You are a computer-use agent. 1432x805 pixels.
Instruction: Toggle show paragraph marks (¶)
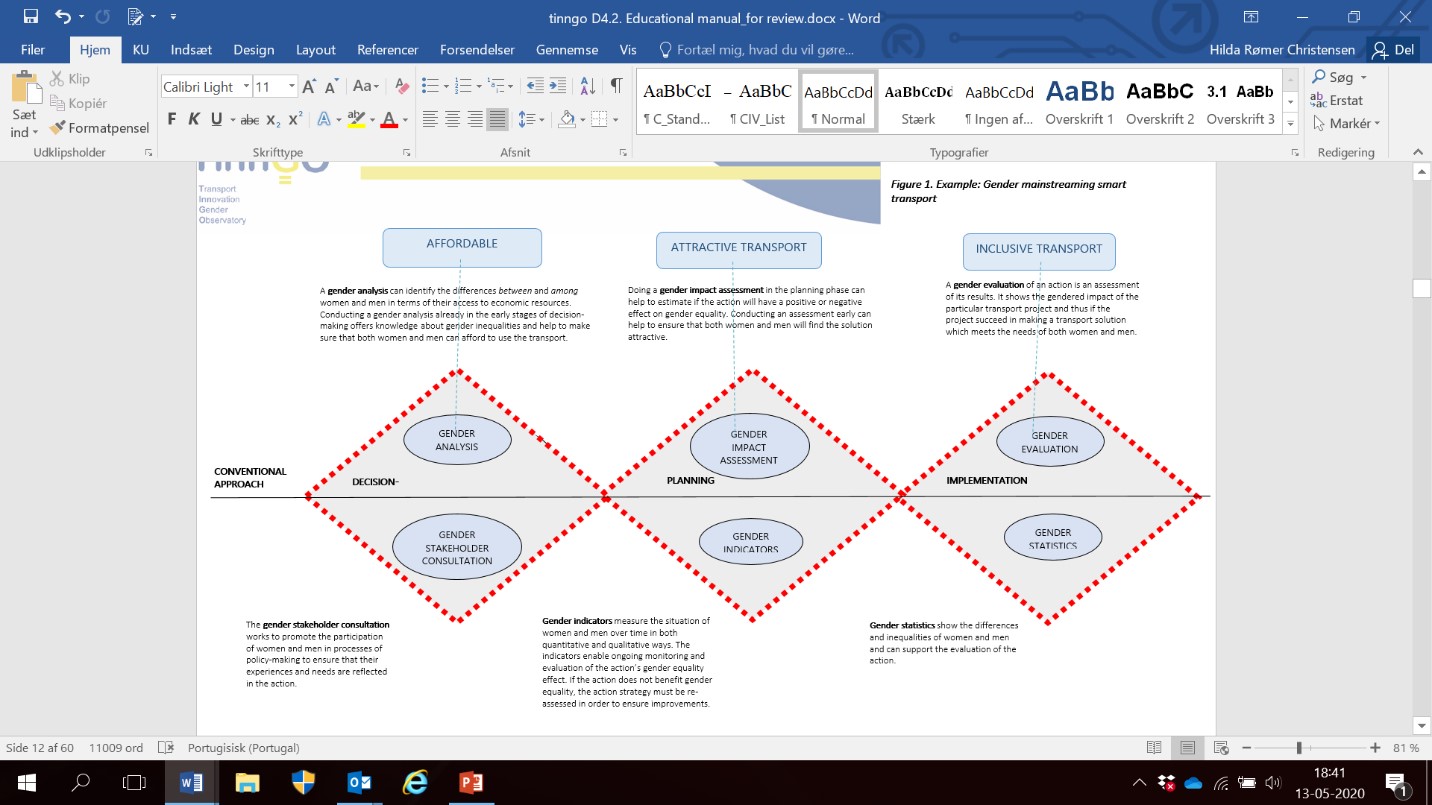[616, 87]
